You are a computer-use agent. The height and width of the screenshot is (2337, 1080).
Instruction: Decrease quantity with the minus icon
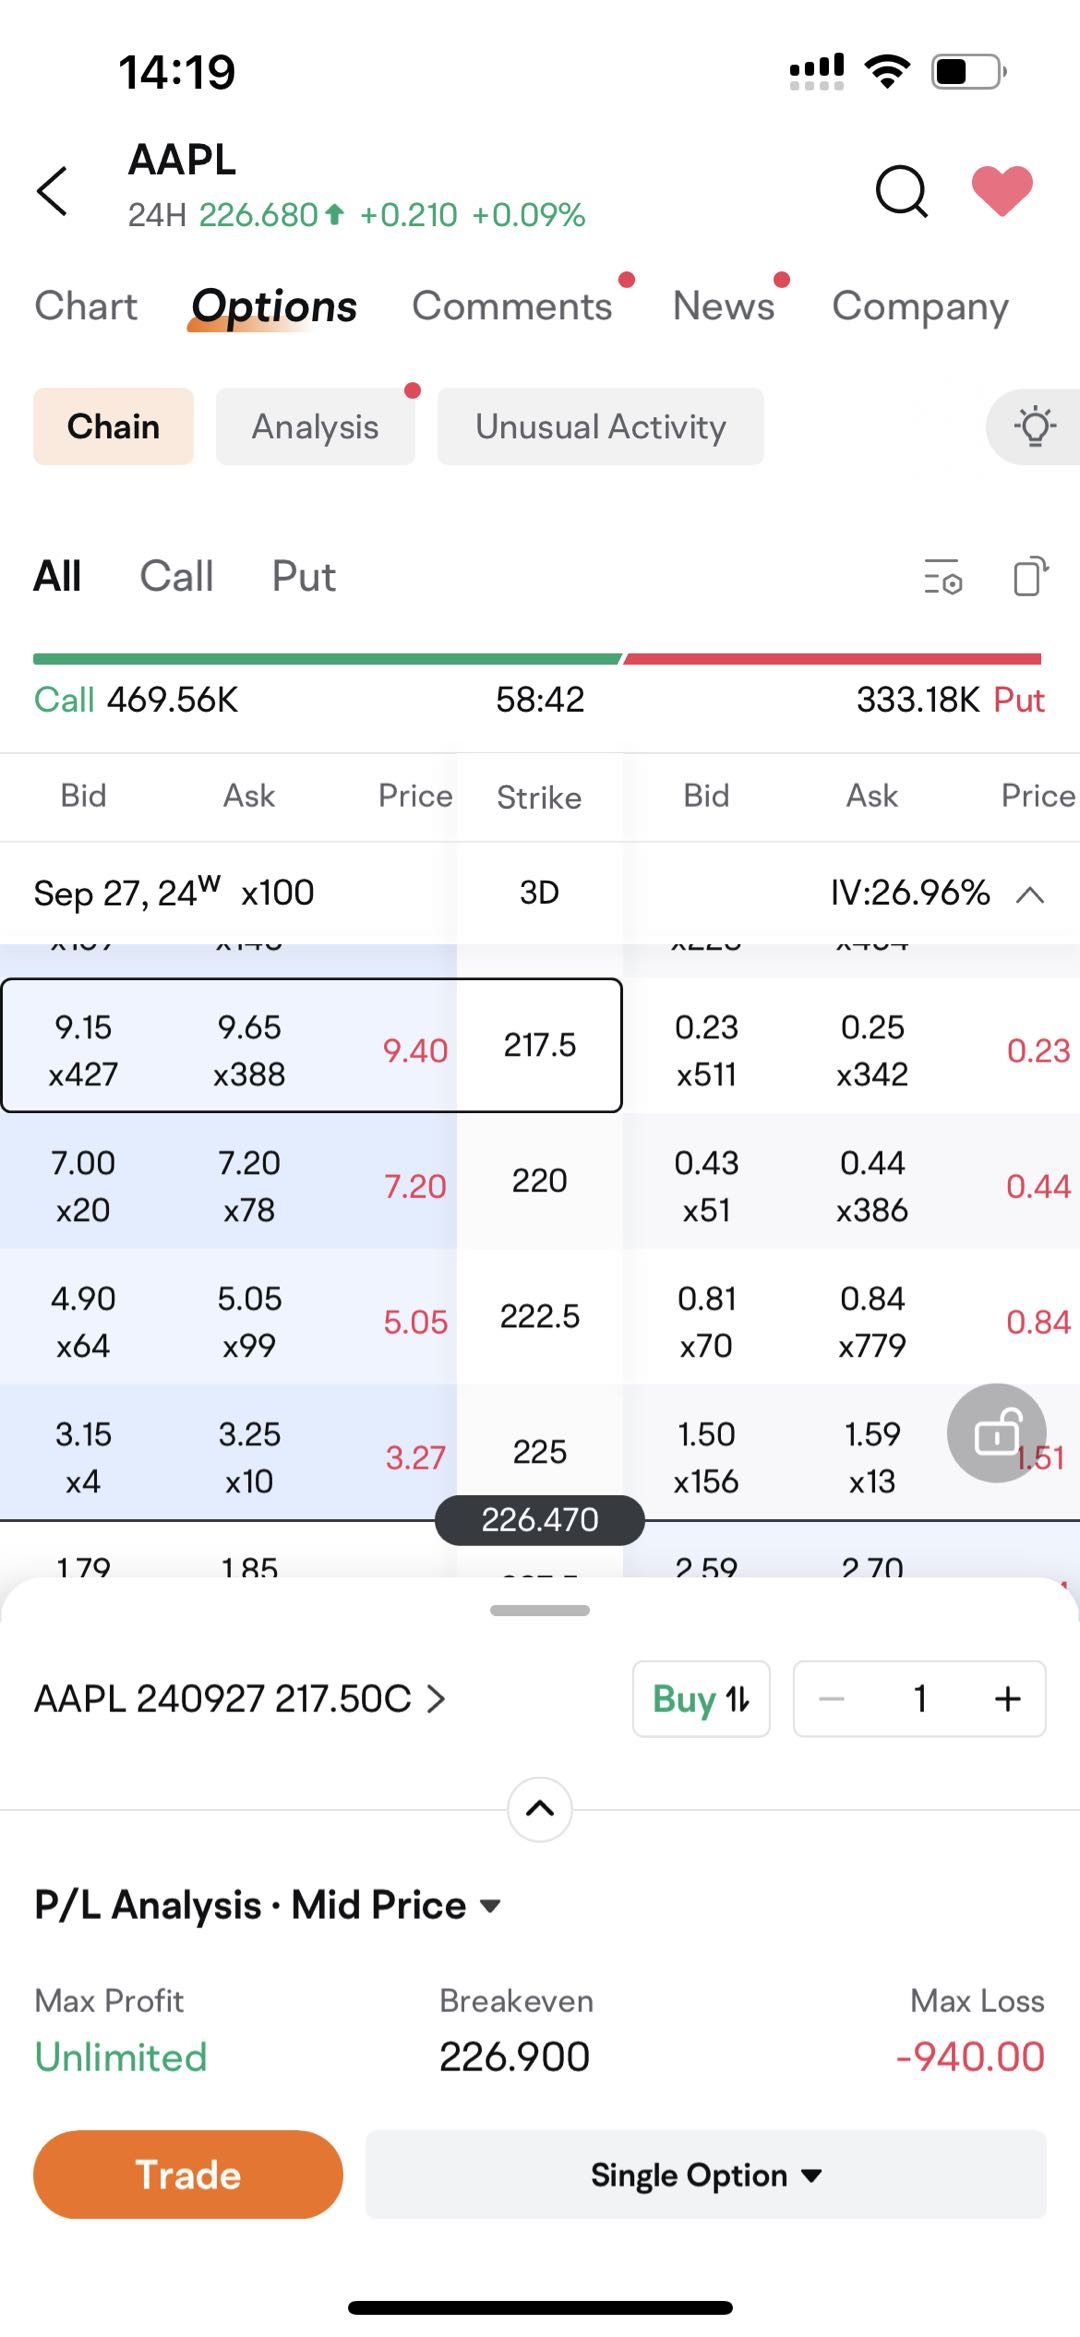tap(832, 1698)
